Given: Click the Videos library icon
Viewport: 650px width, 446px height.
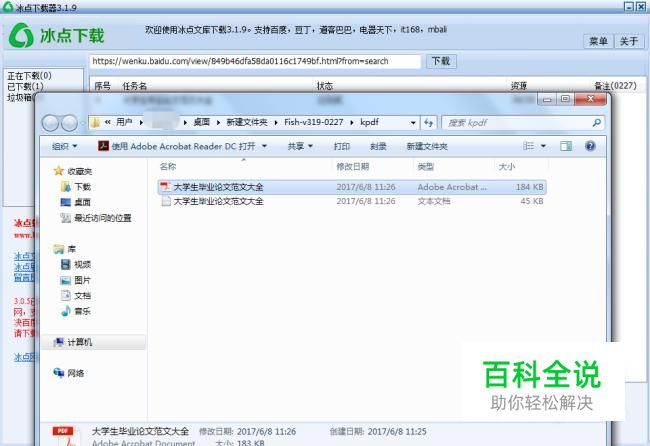Looking at the screenshot, I should tap(65, 264).
